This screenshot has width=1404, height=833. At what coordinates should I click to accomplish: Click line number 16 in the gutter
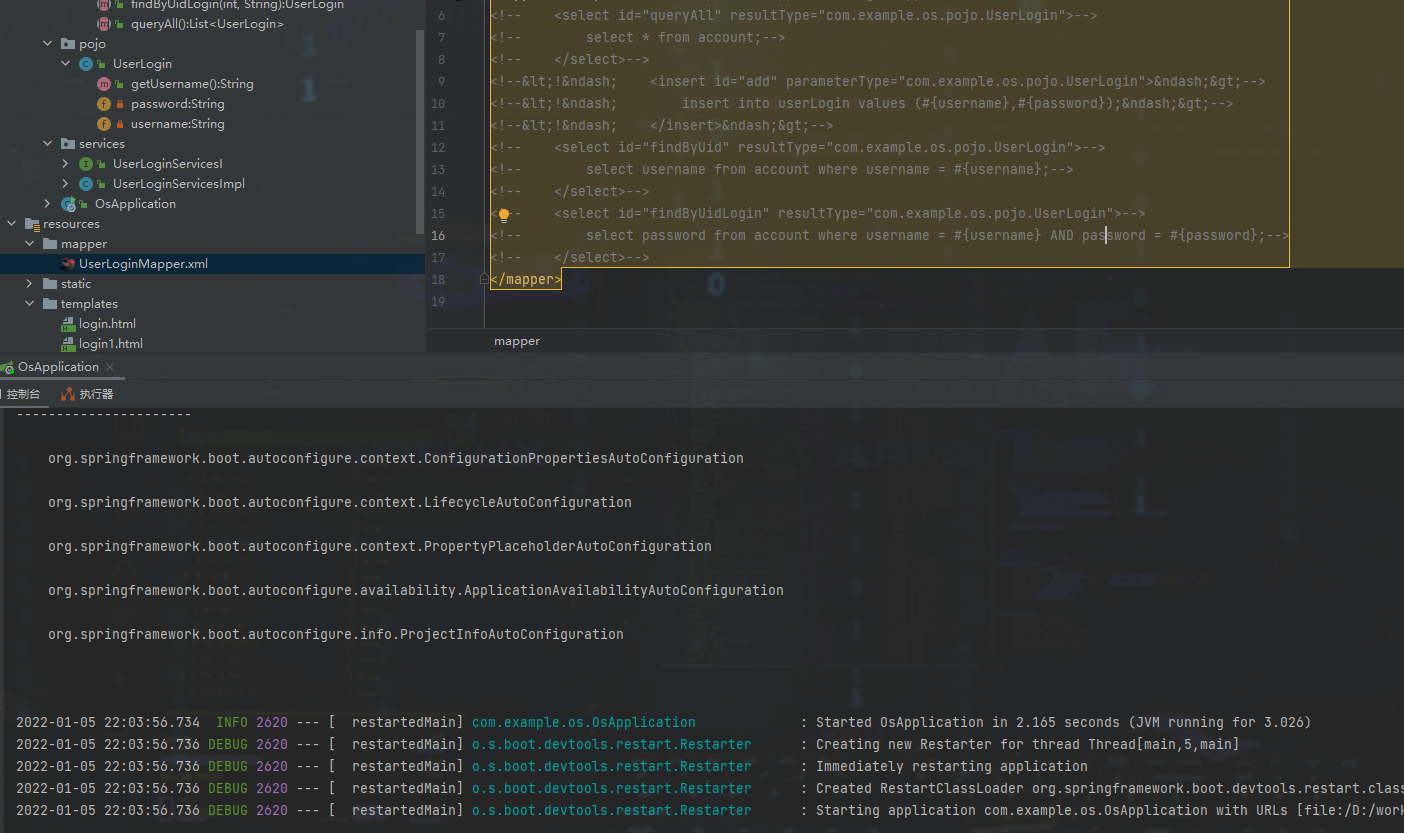(x=438, y=235)
